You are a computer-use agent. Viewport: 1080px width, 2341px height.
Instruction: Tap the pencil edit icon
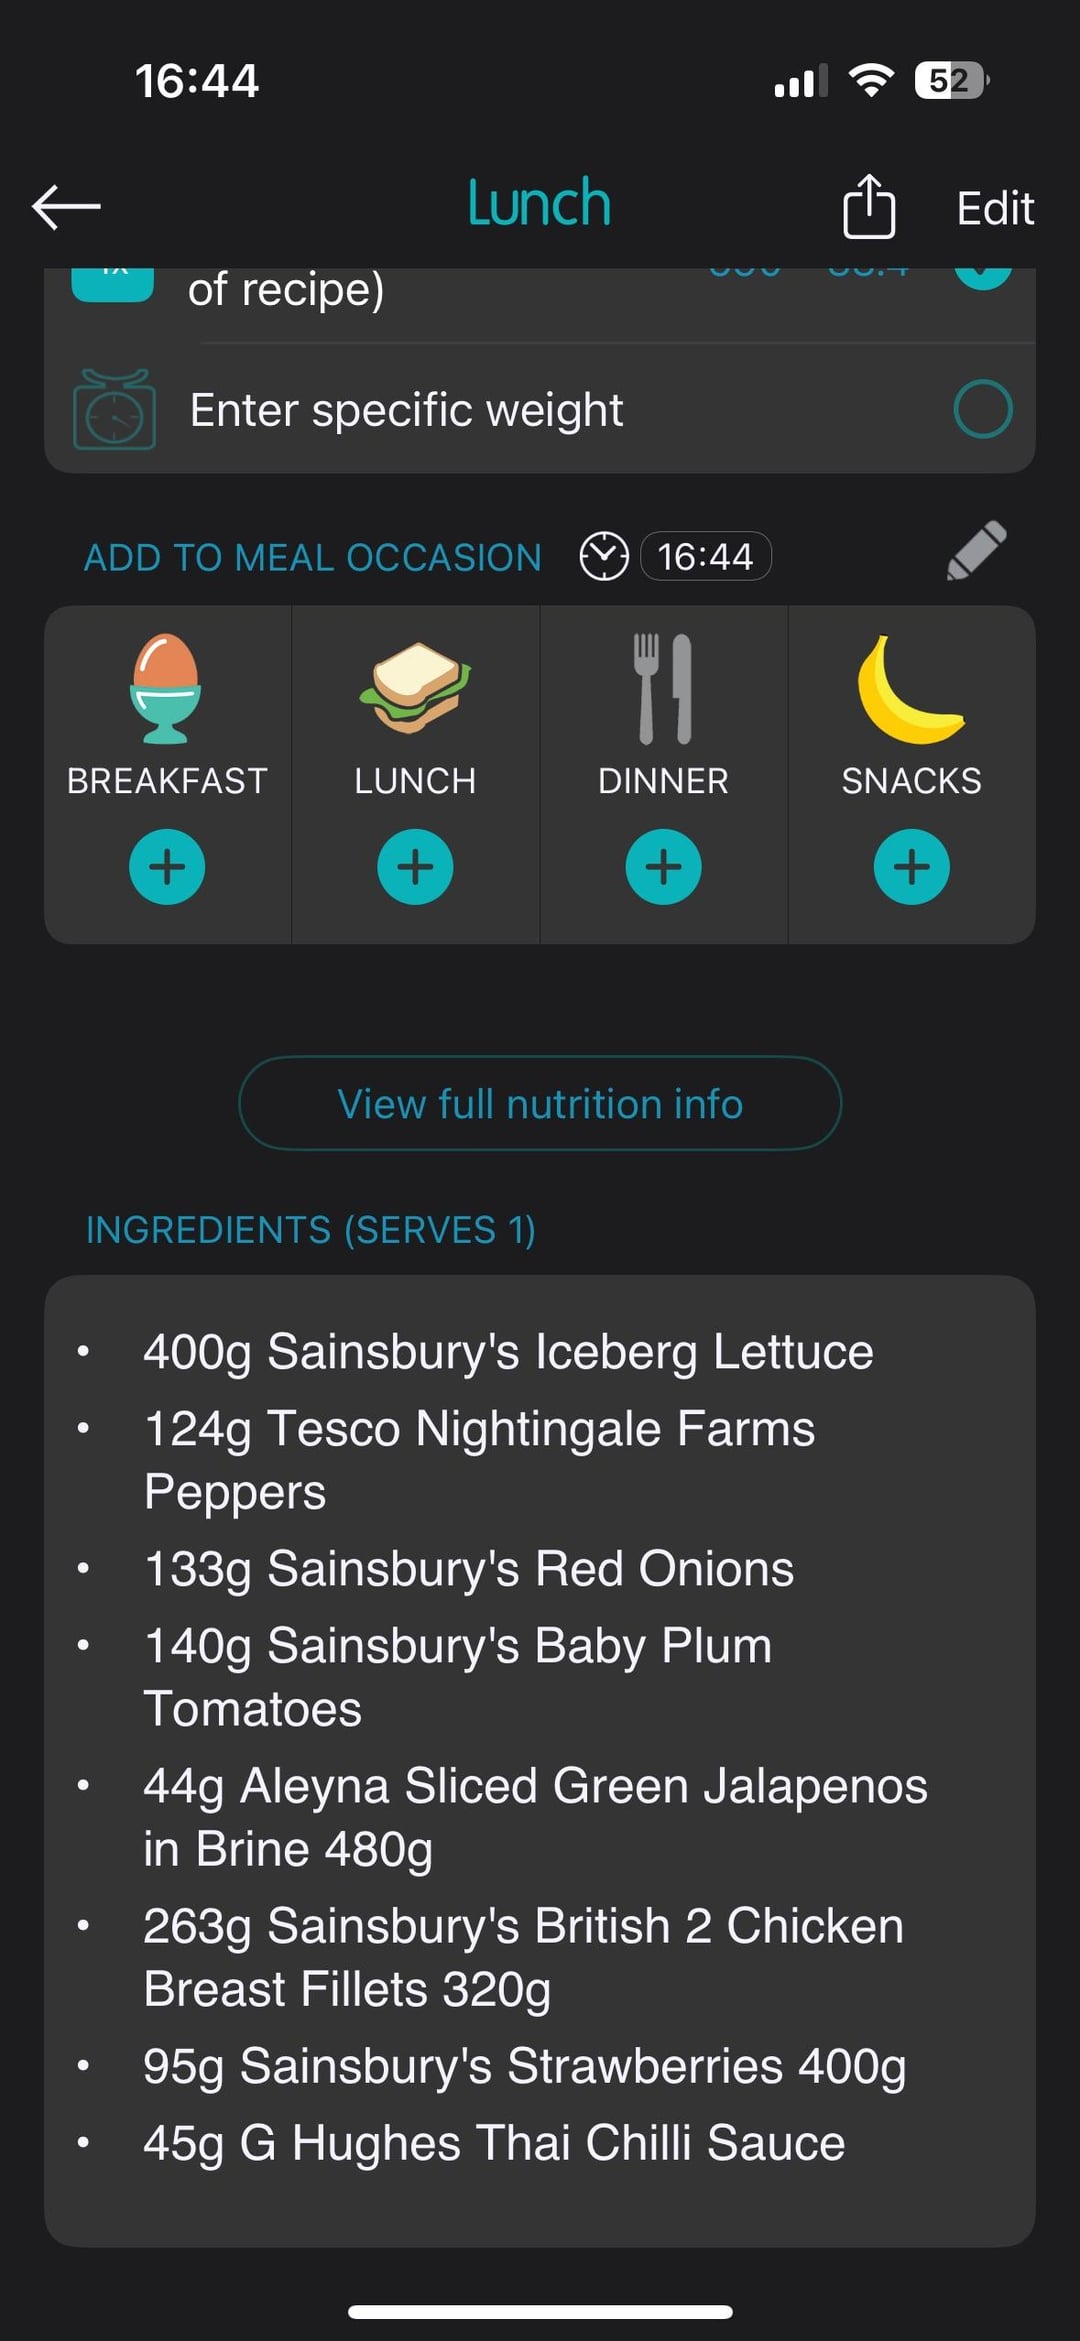tap(976, 551)
